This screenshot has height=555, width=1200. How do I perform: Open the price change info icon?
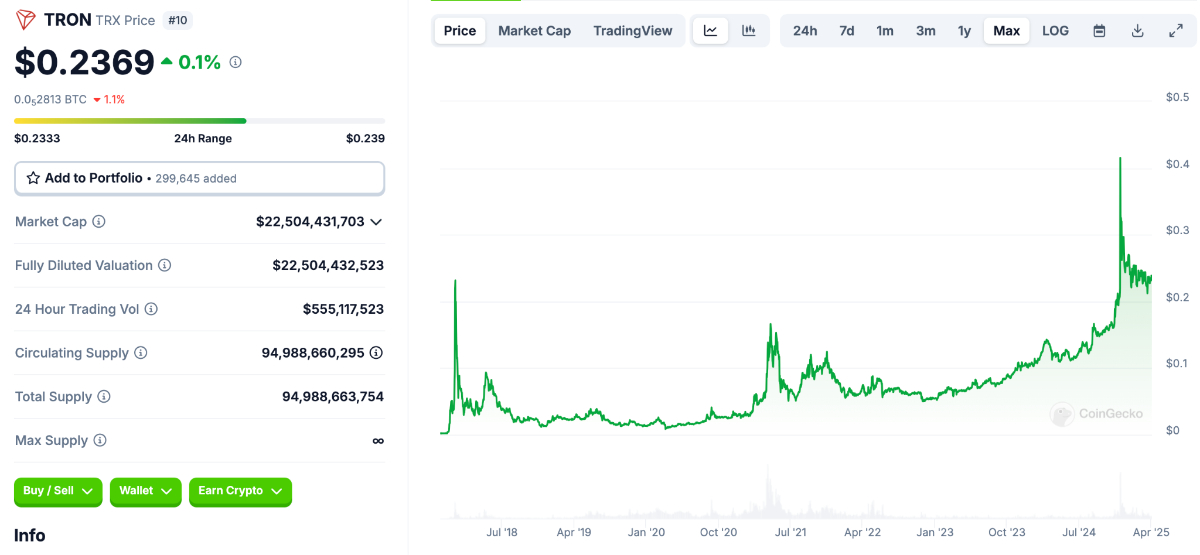pyautogui.click(x=236, y=62)
